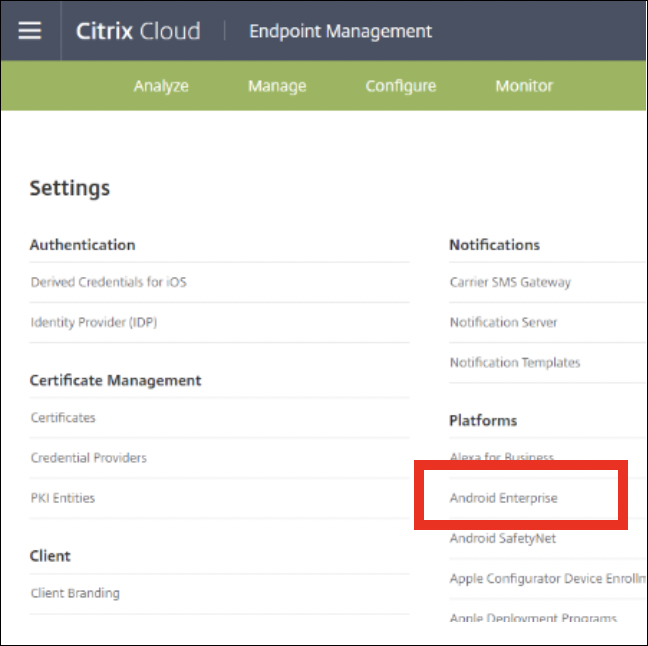Open Notification Server settings
Viewport: 648px width, 646px height.
click(x=503, y=322)
